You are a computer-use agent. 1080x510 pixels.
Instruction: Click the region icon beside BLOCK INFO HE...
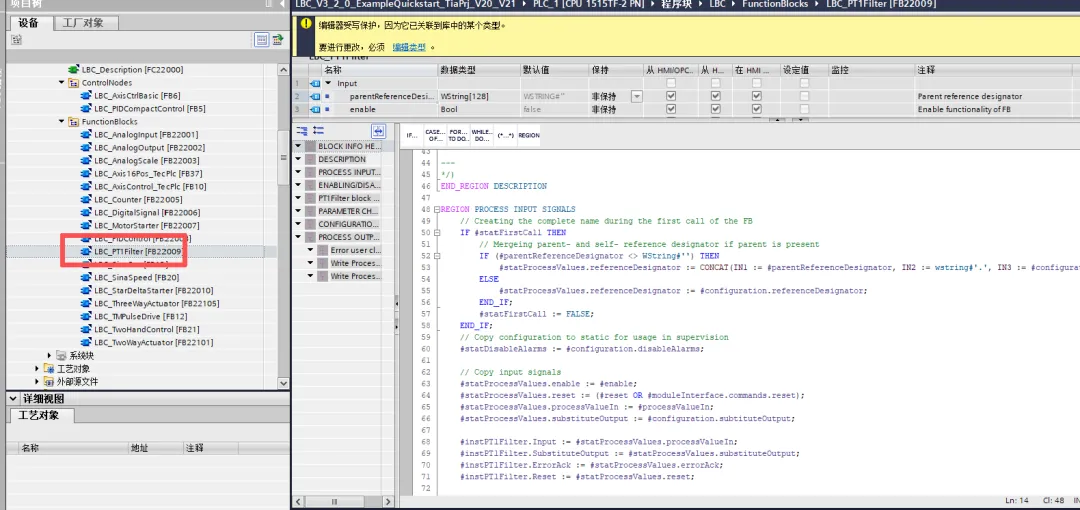311,146
